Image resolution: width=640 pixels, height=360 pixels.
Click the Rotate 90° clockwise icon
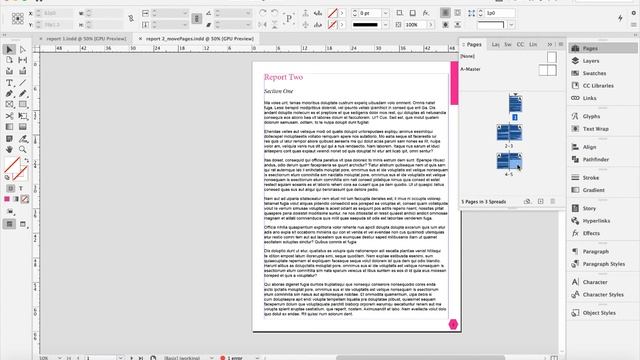click(x=262, y=13)
